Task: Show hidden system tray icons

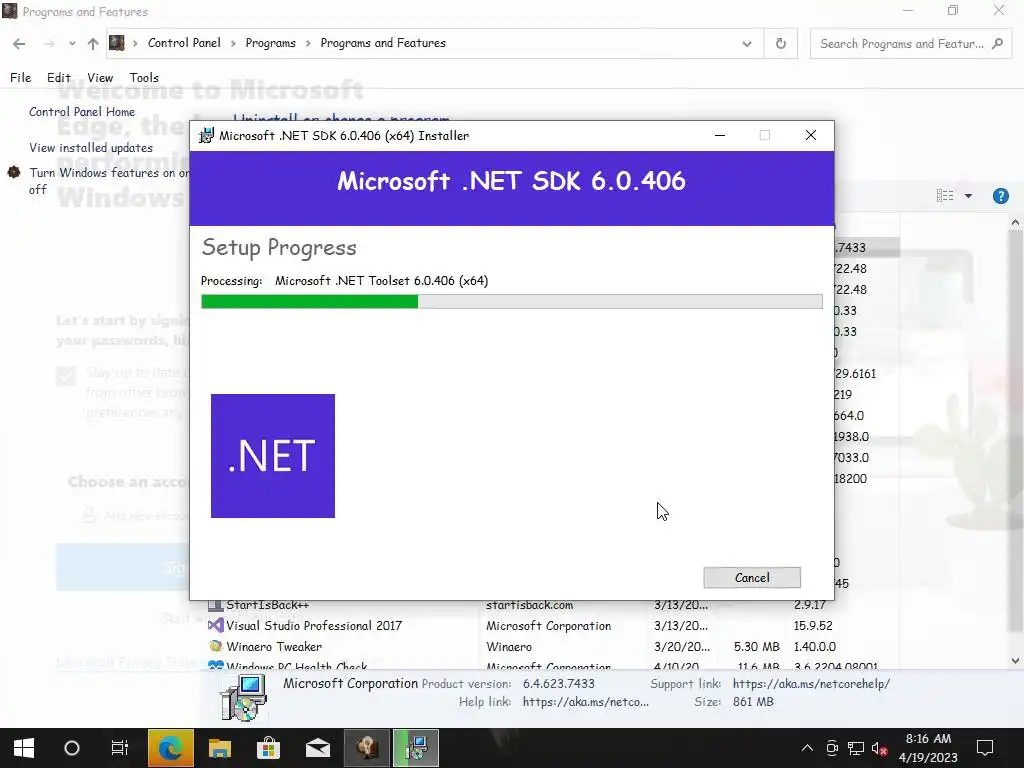Action: pos(807,748)
